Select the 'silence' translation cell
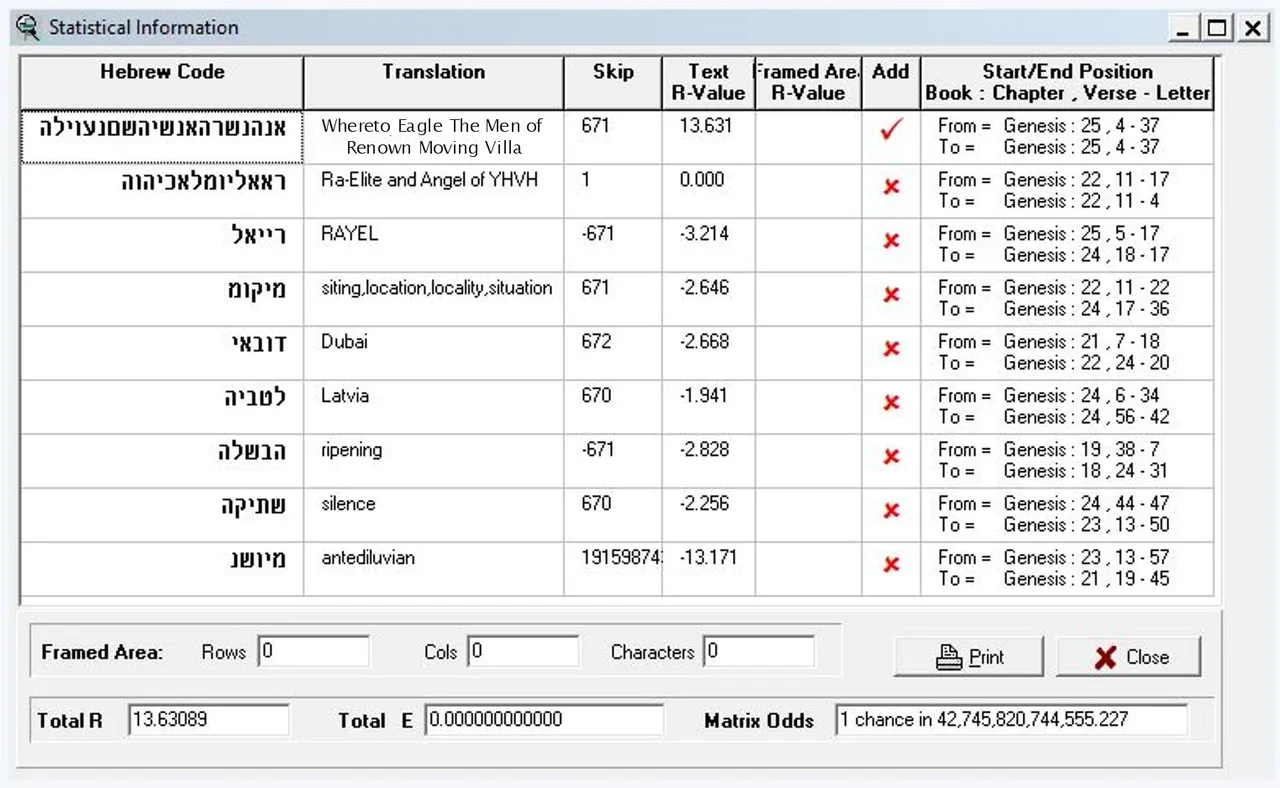 (433, 515)
